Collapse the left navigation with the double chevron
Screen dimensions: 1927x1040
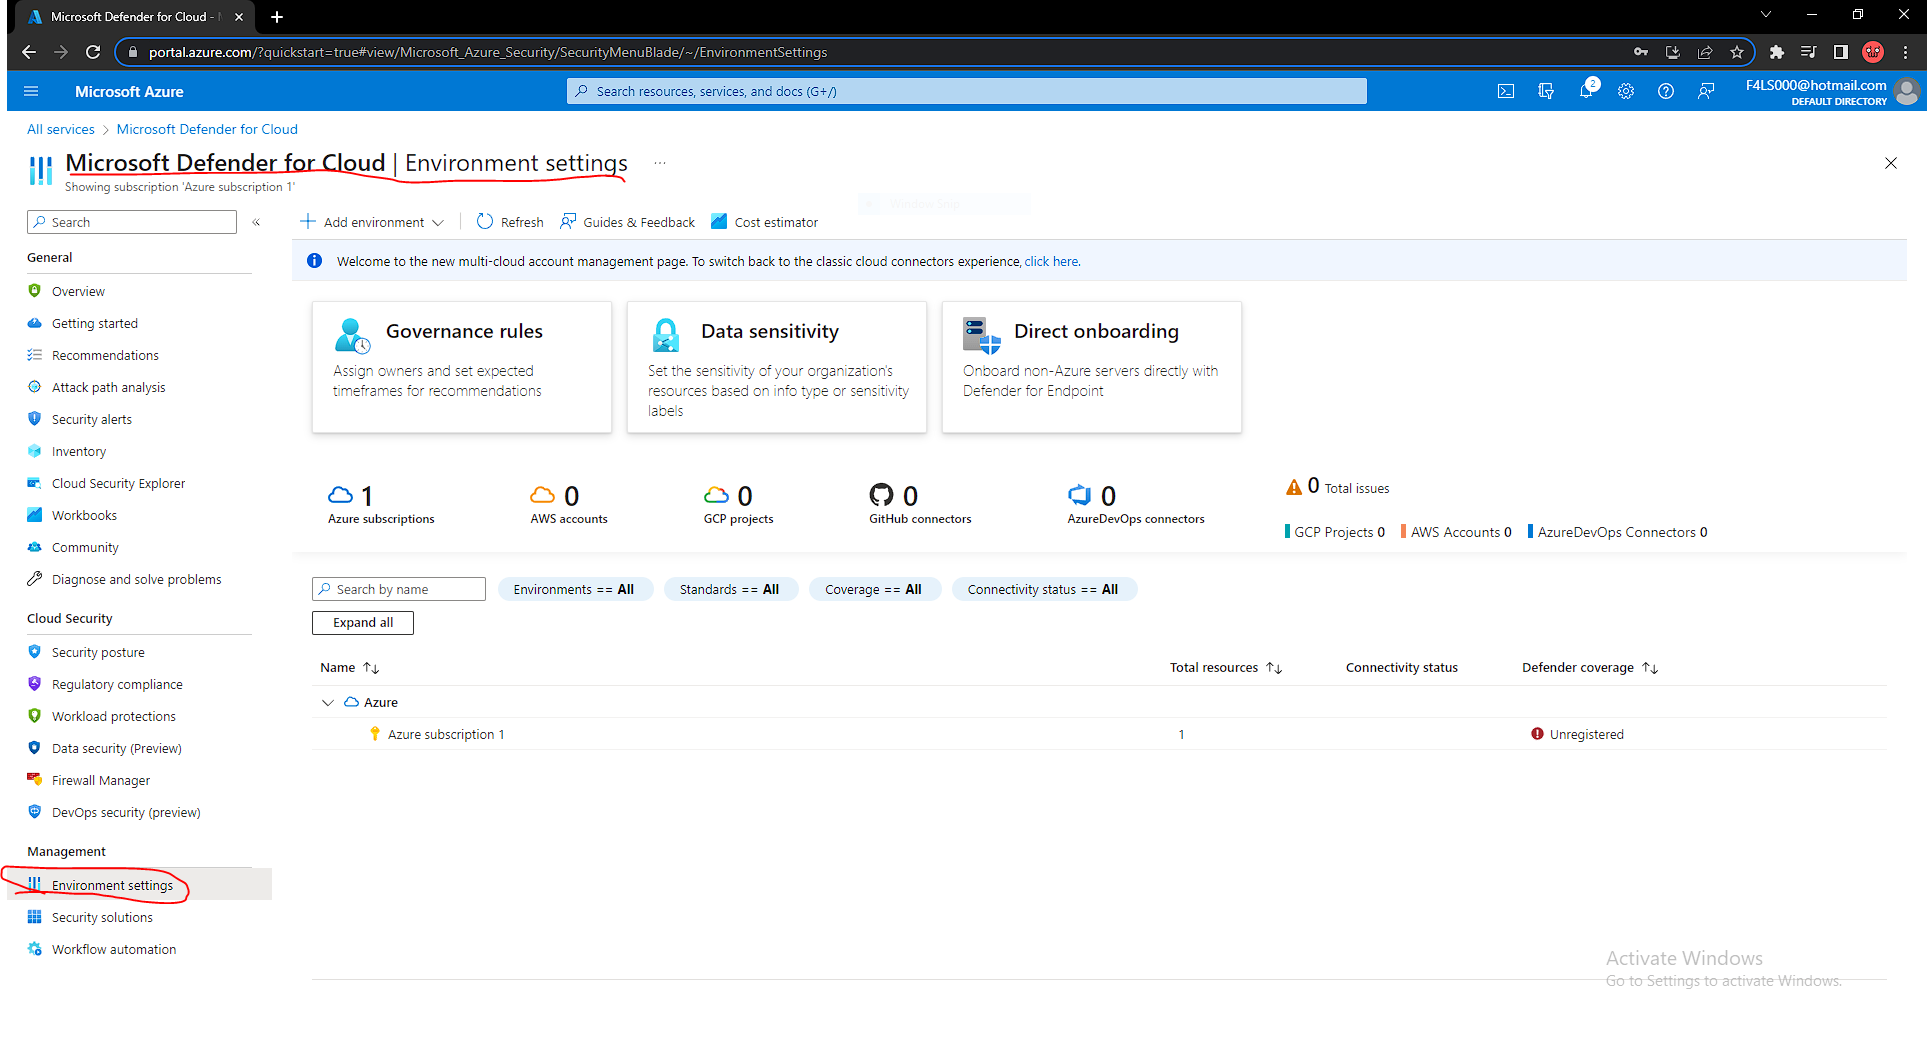point(256,222)
